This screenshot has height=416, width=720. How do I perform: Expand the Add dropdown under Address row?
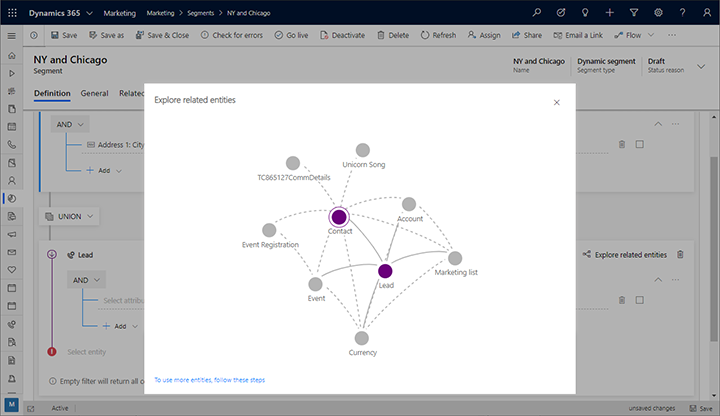(x=119, y=171)
